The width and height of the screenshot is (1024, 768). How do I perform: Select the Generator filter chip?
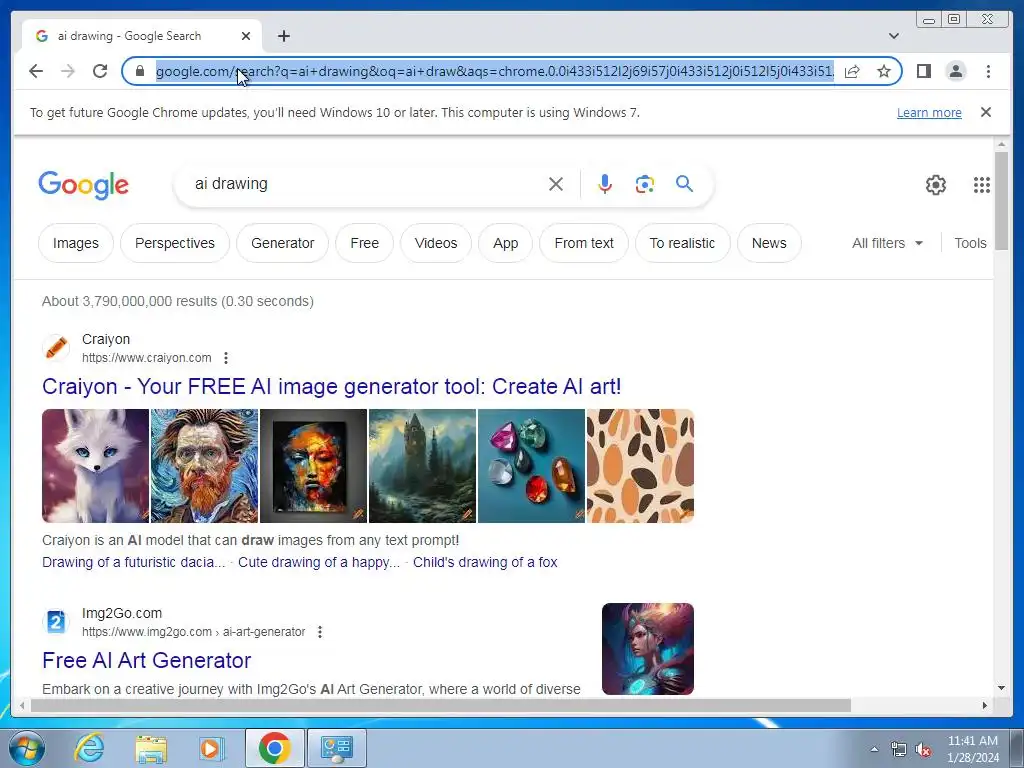point(283,243)
